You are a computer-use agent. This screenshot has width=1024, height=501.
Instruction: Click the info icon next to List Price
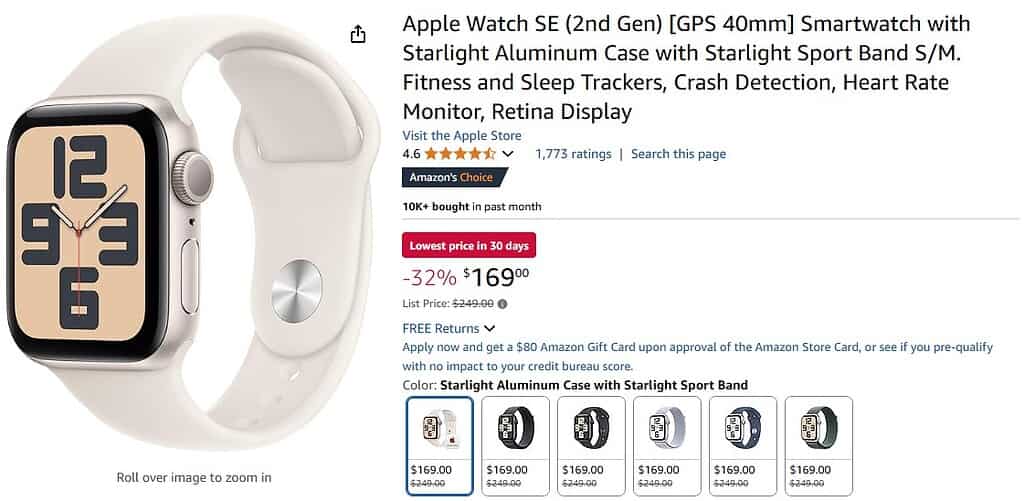click(x=502, y=304)
